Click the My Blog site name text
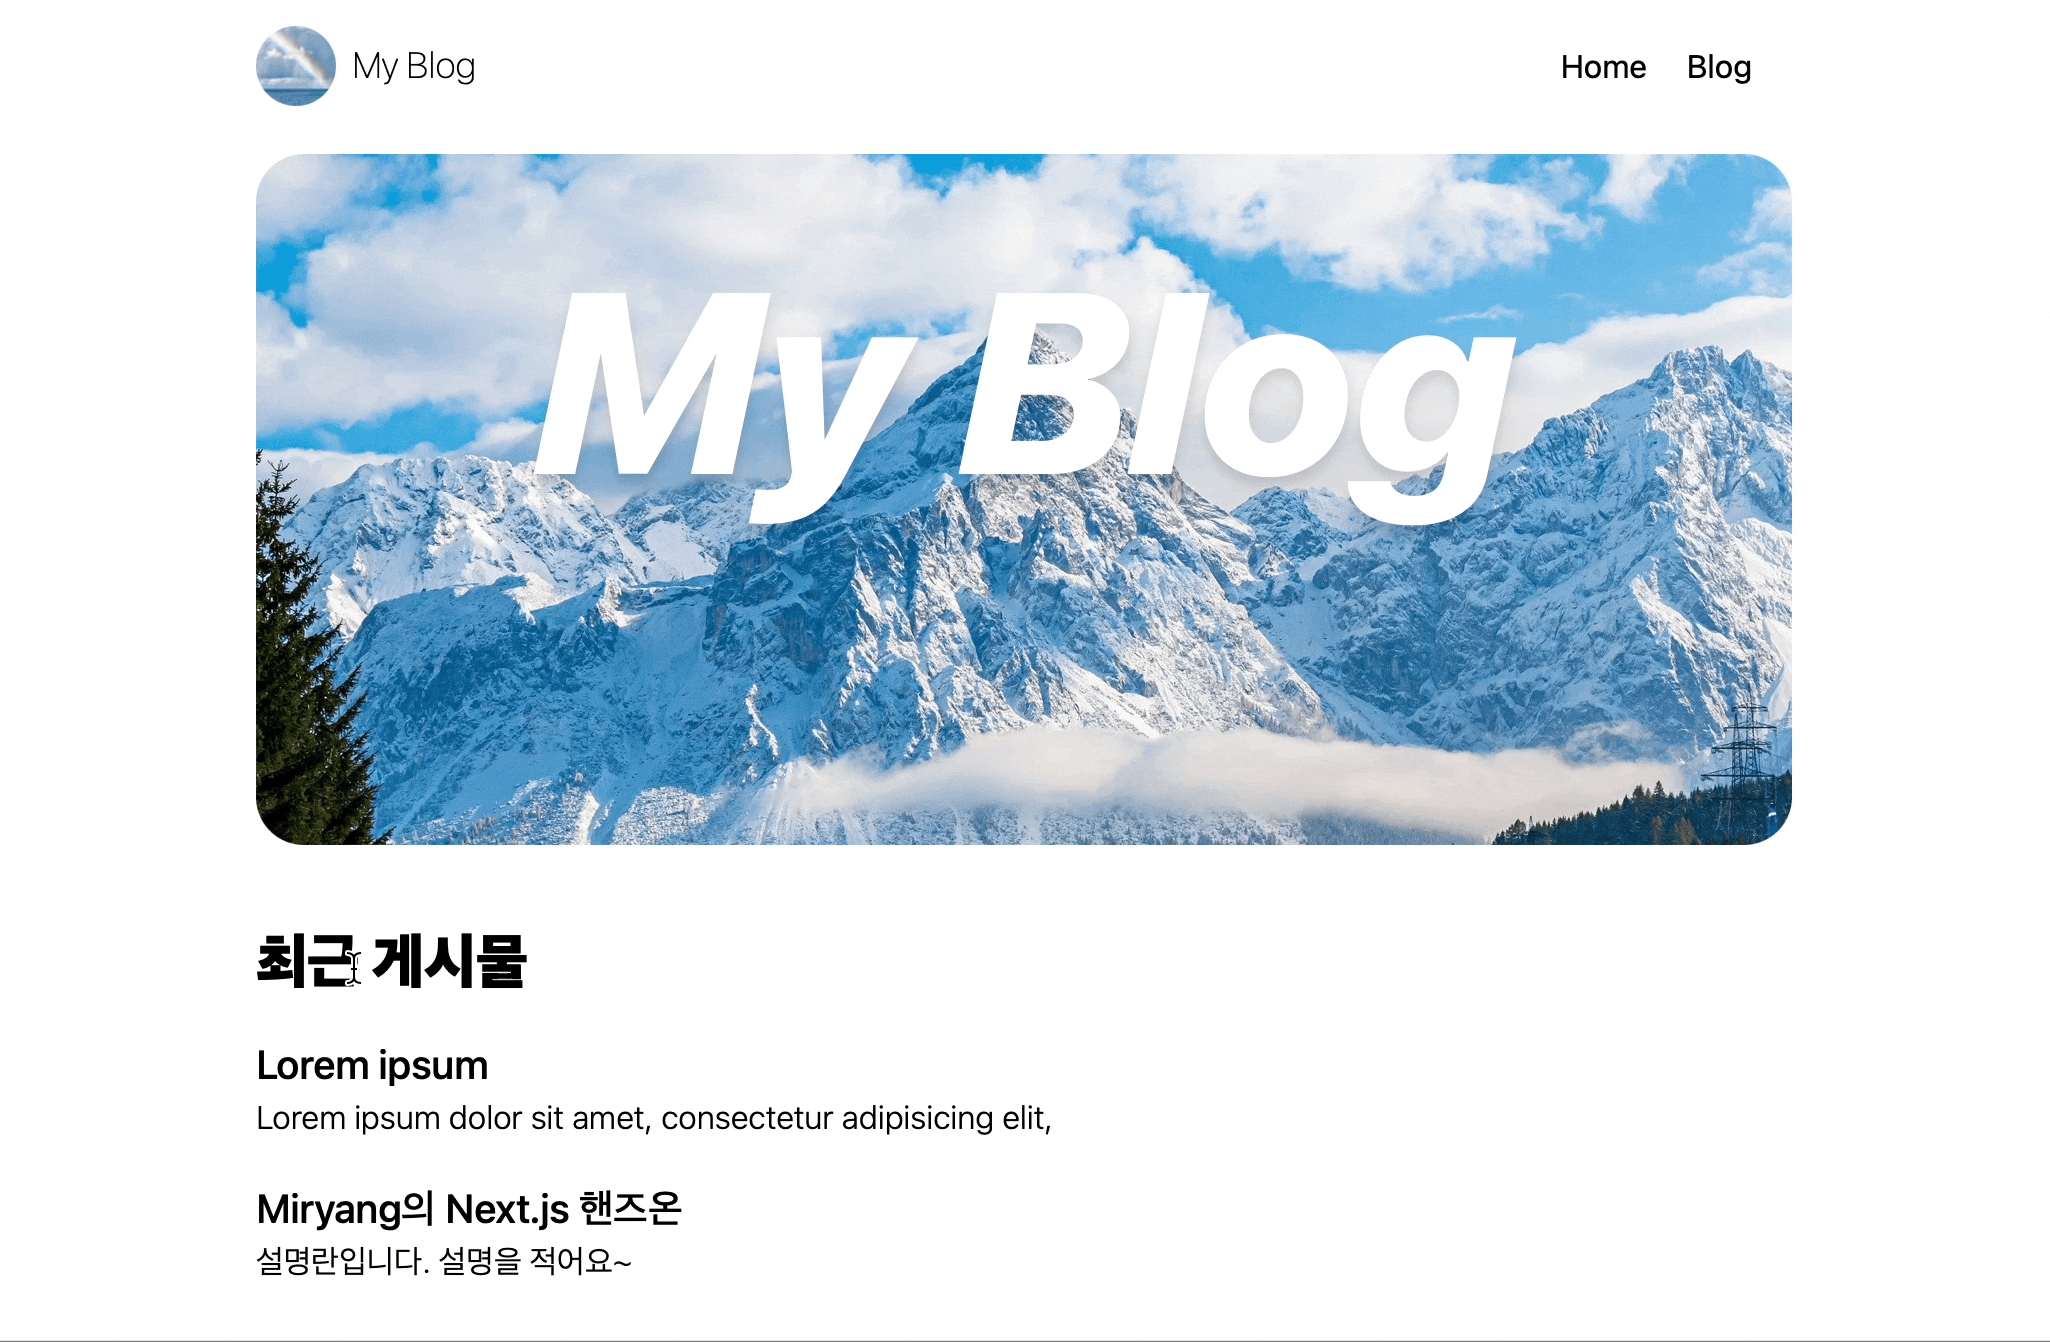The image size is (2050, 1342). tap(412, 66)
